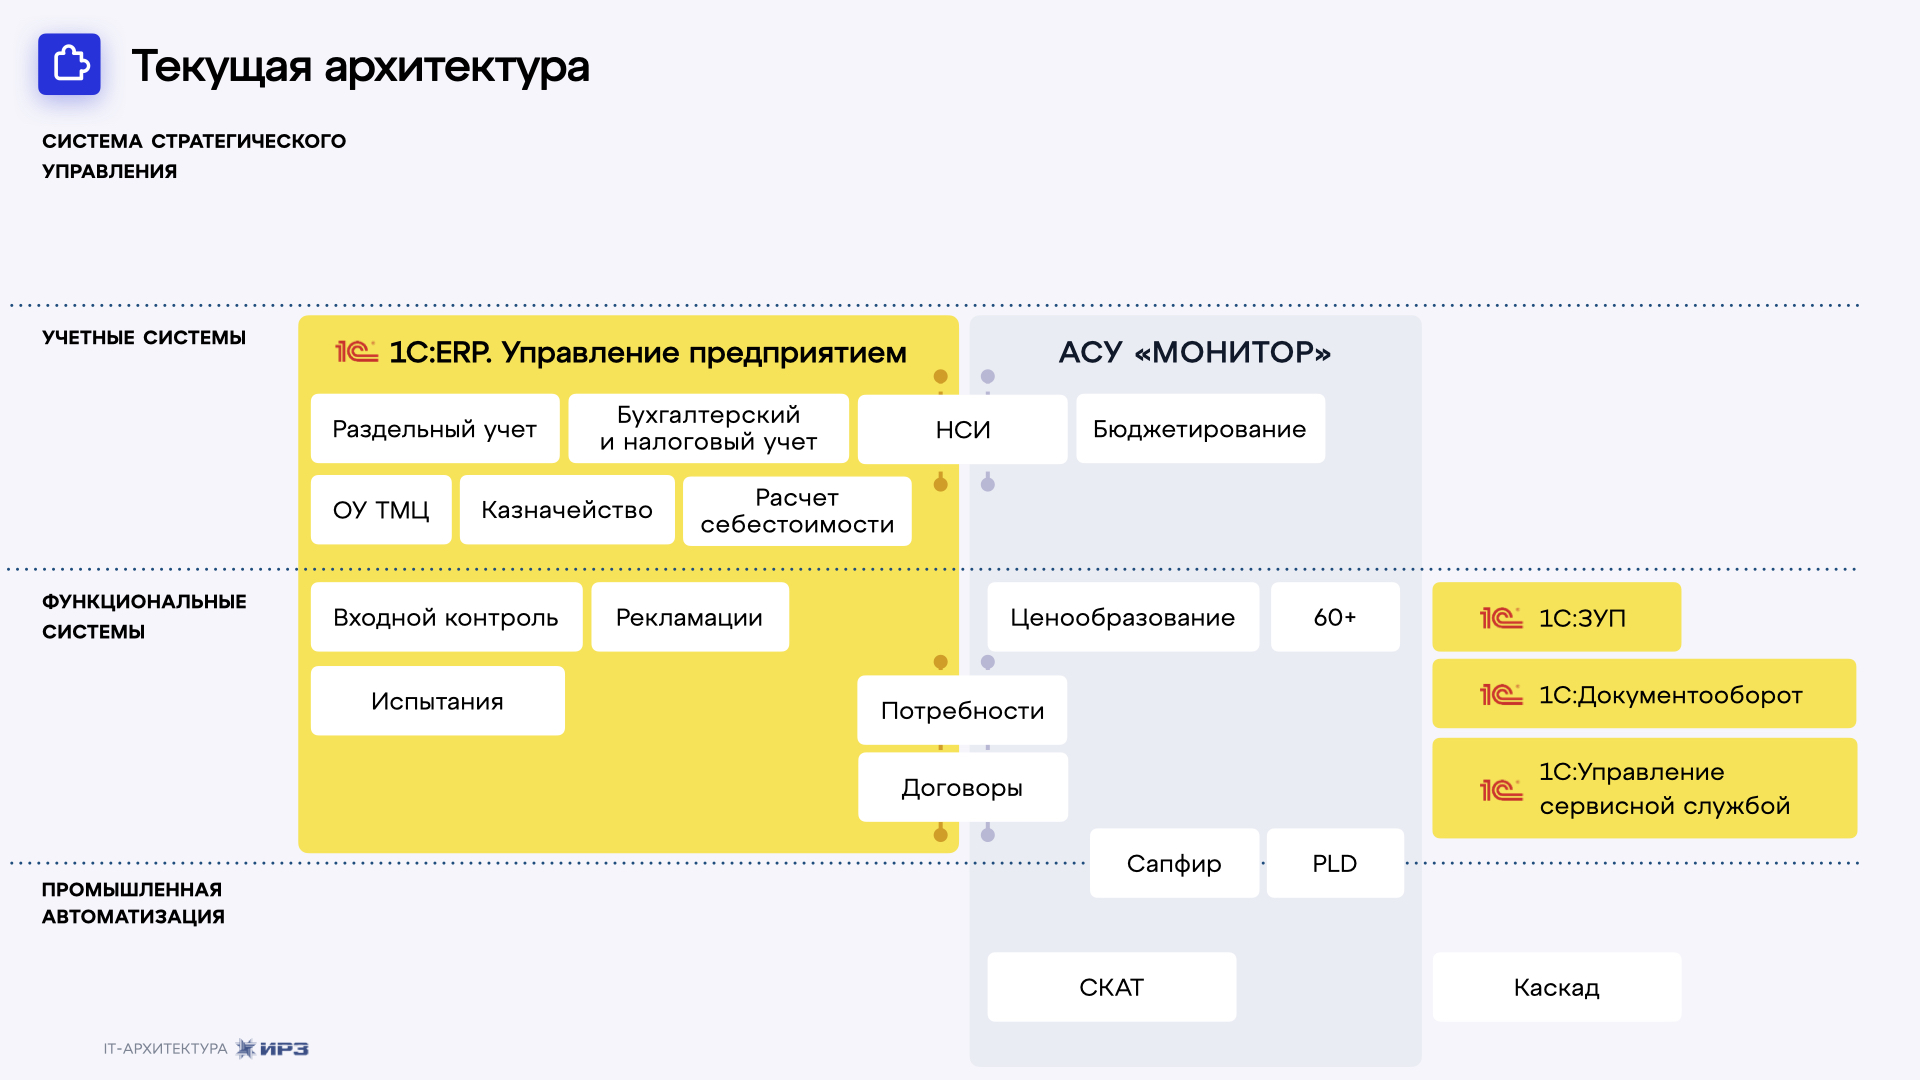Click 1C logo in Управление сервисной службой box

pos(1501,790)
